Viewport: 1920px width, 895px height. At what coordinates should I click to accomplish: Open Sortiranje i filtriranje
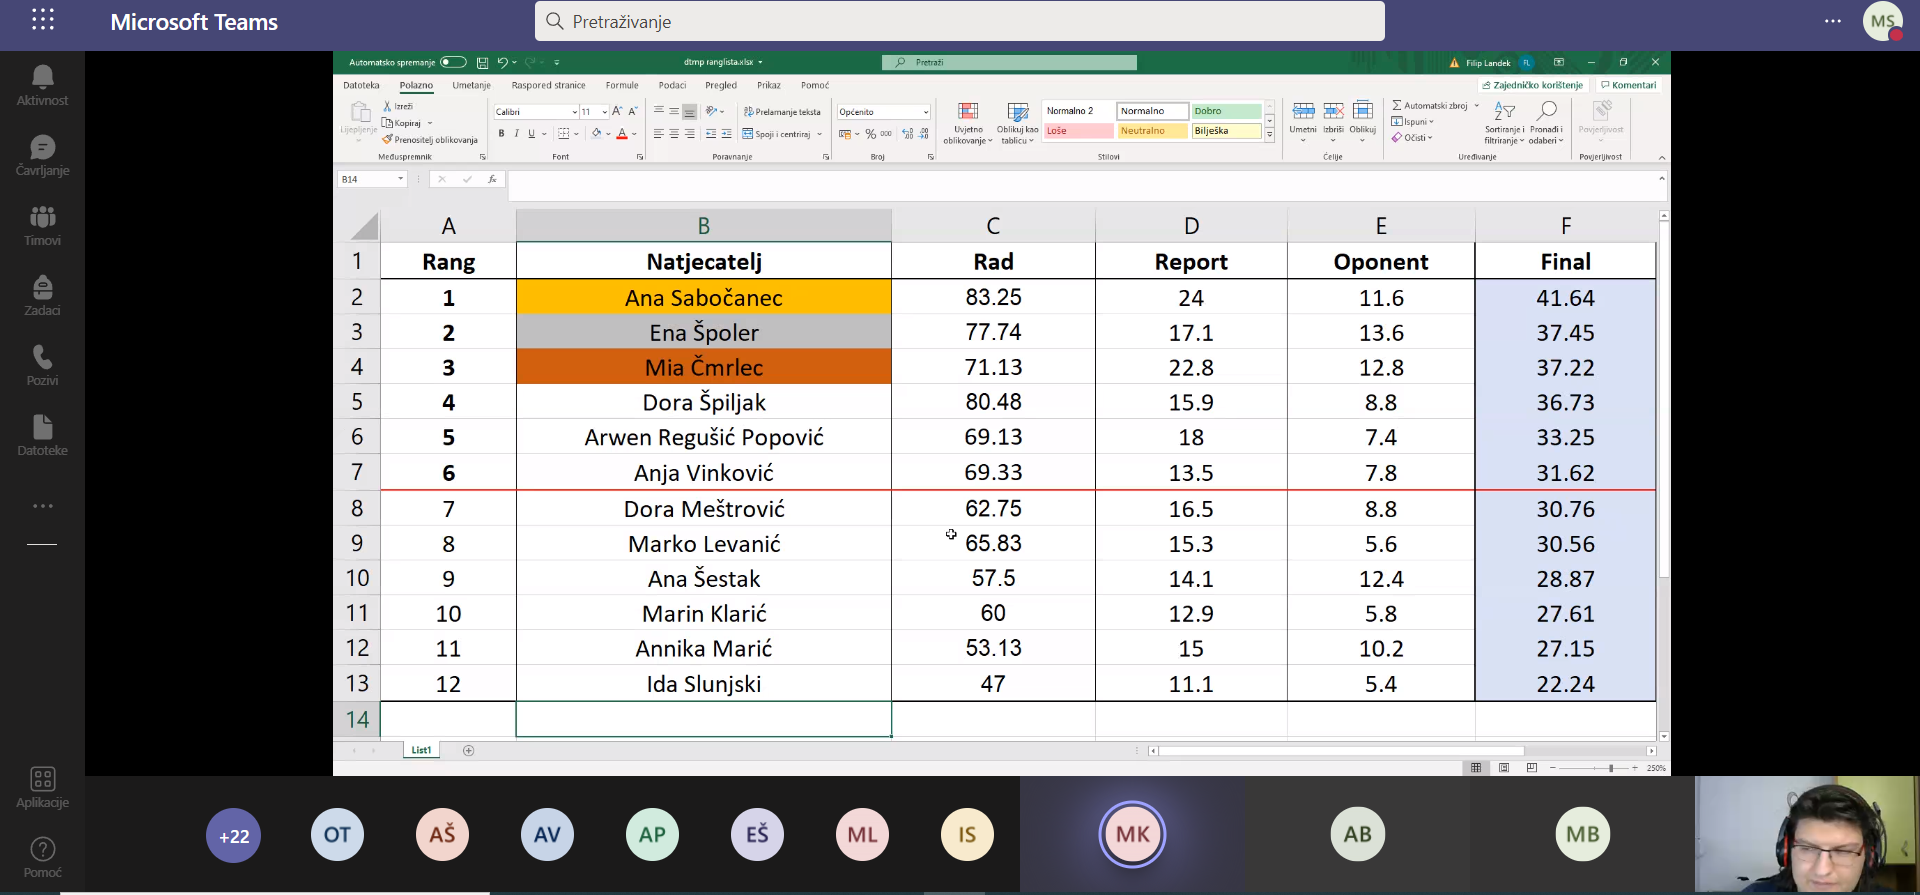pos(1504,123)
